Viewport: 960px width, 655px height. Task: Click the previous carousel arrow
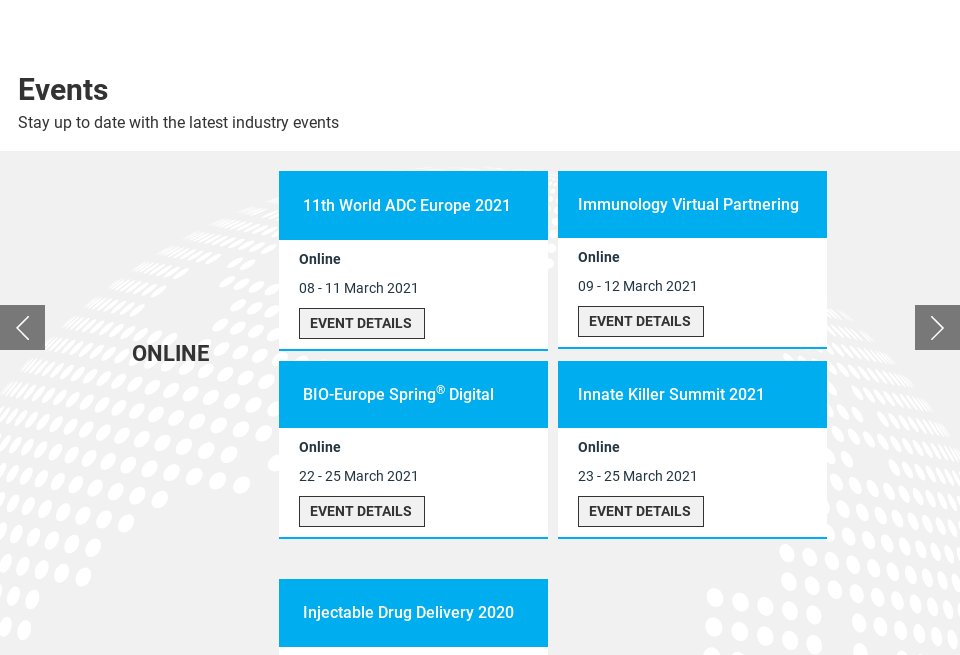22,327
